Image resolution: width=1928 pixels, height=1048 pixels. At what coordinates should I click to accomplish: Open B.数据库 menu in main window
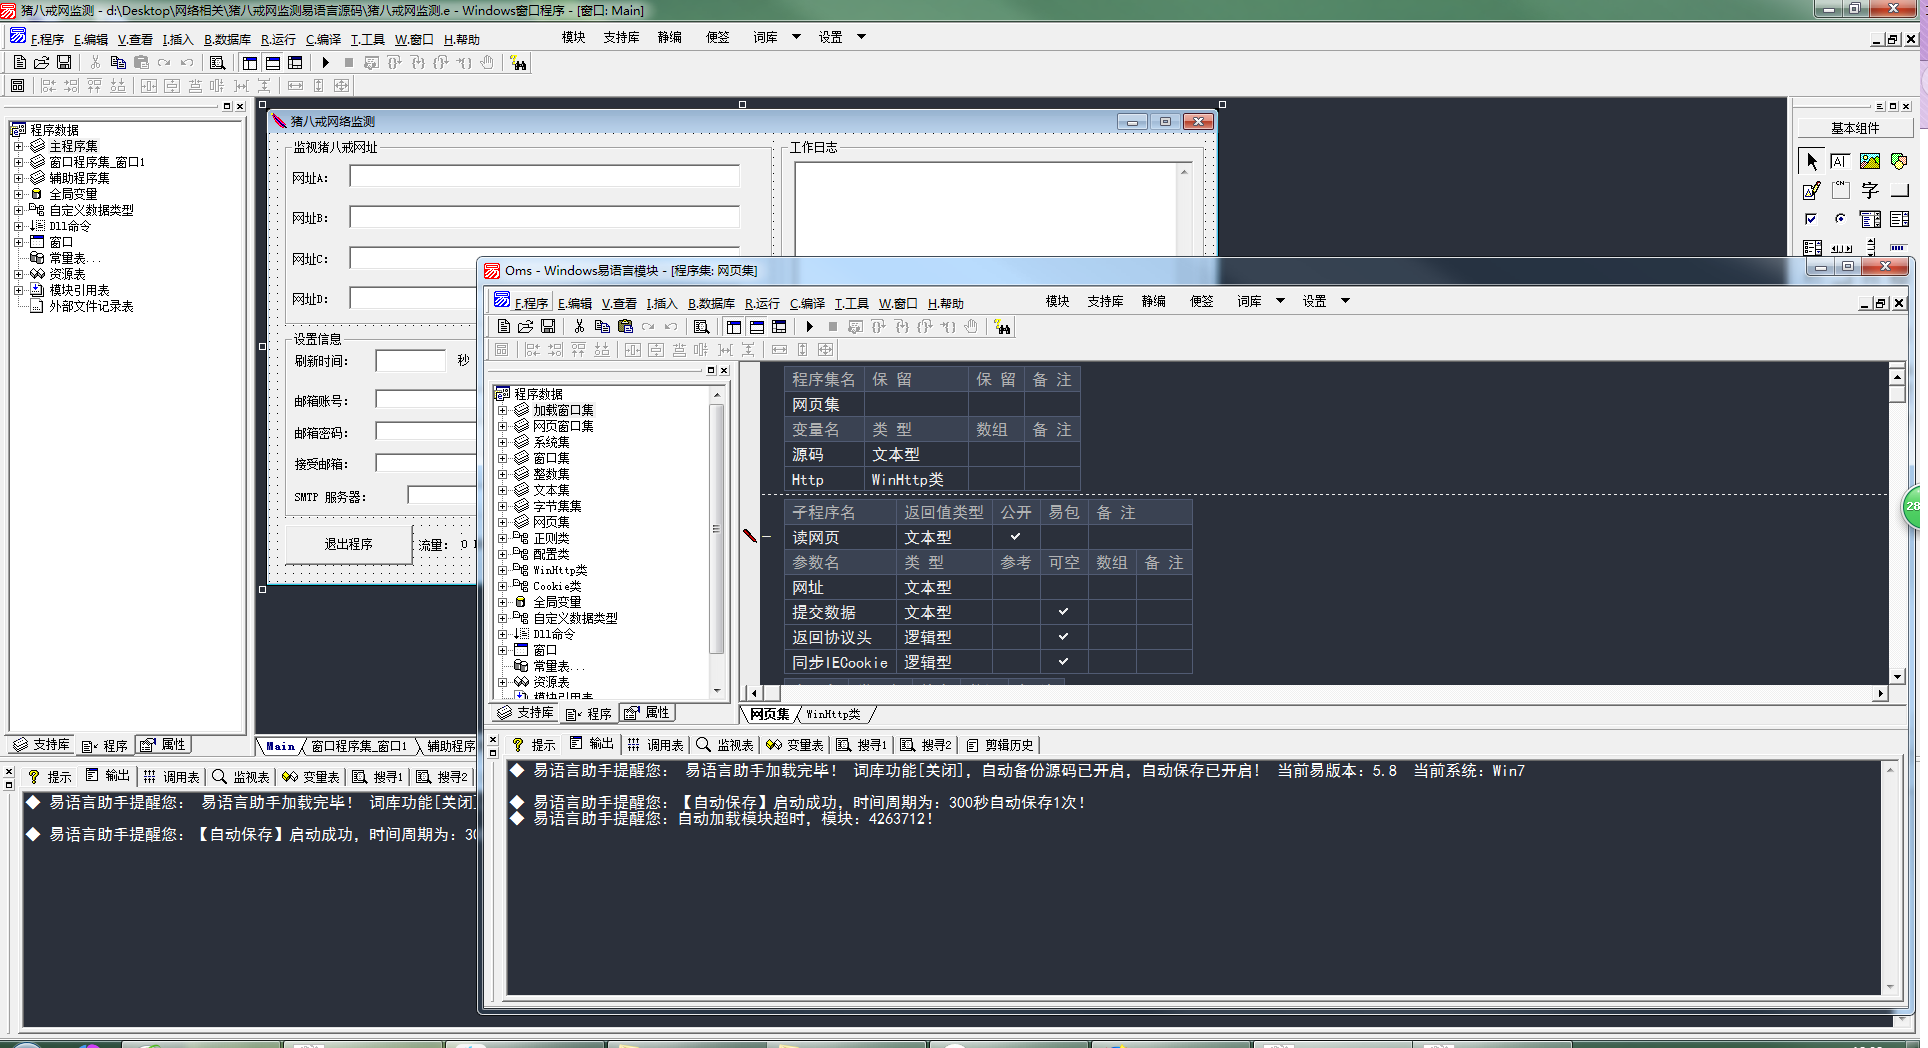click(x=227, y=40)
